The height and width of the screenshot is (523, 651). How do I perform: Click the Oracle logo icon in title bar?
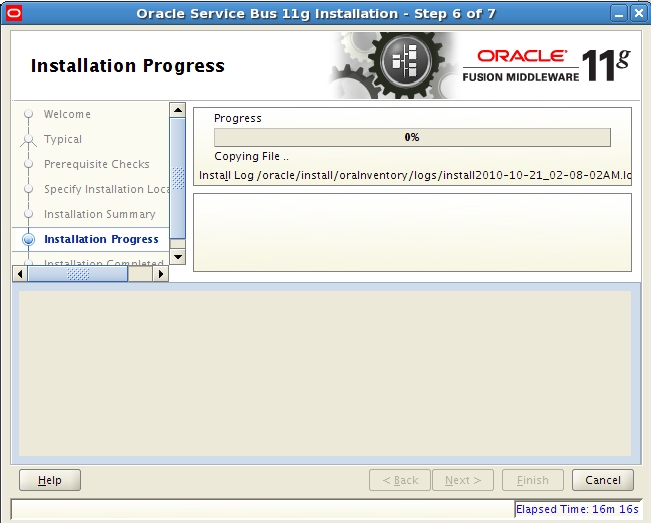tap(14, 14)
